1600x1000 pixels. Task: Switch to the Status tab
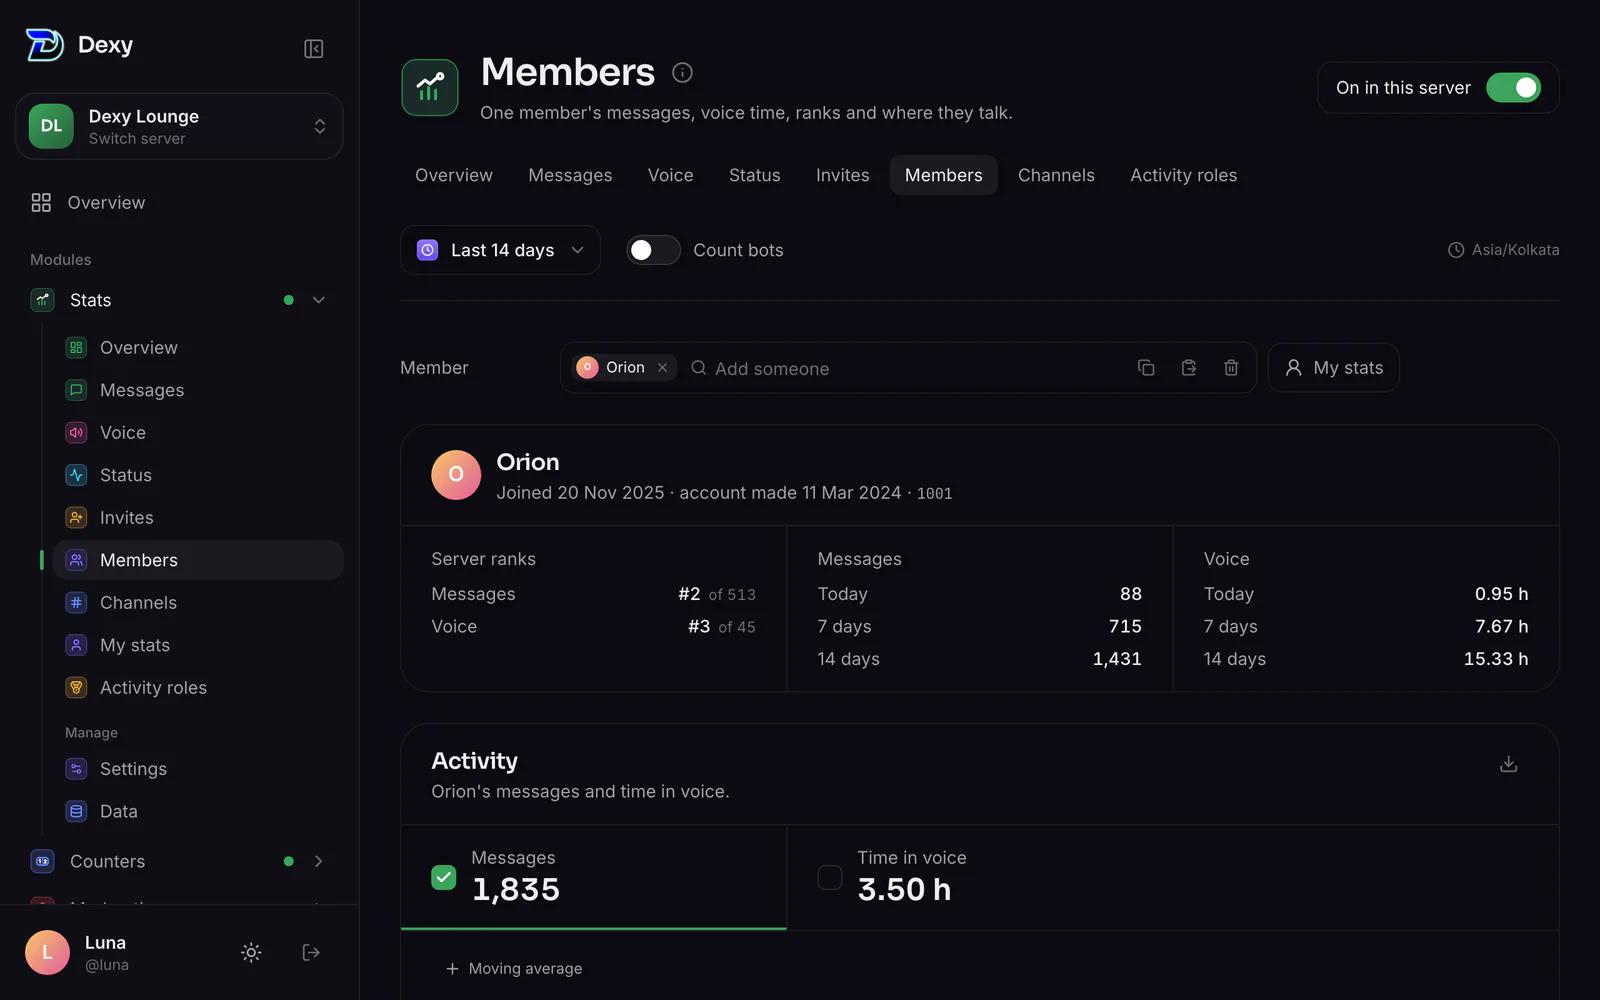click(x=754, y=175)
